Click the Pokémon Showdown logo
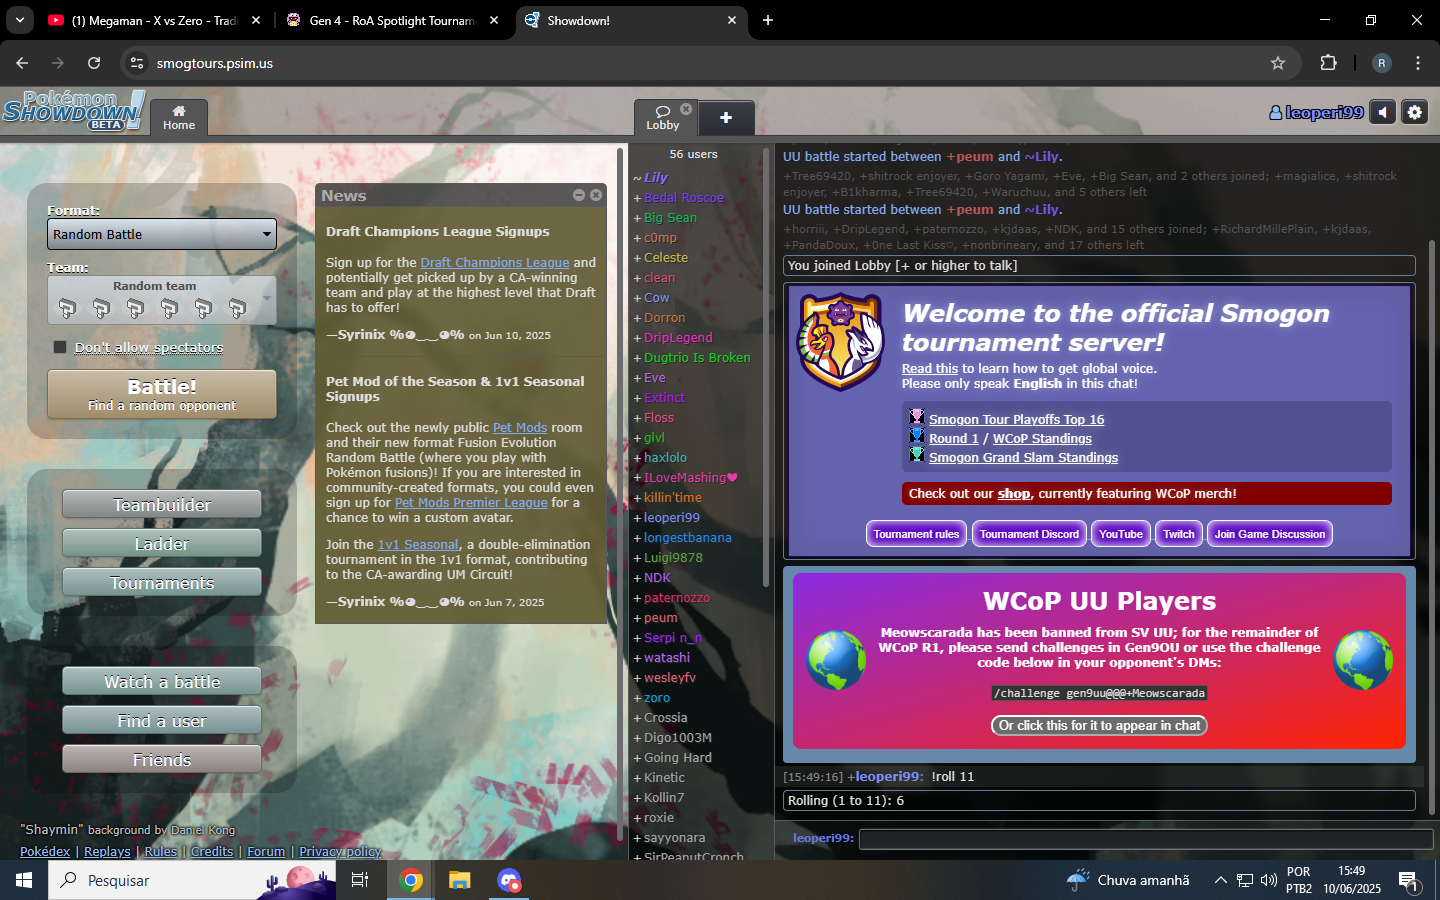Screen dimensions: 1440x900 [73, 110]
